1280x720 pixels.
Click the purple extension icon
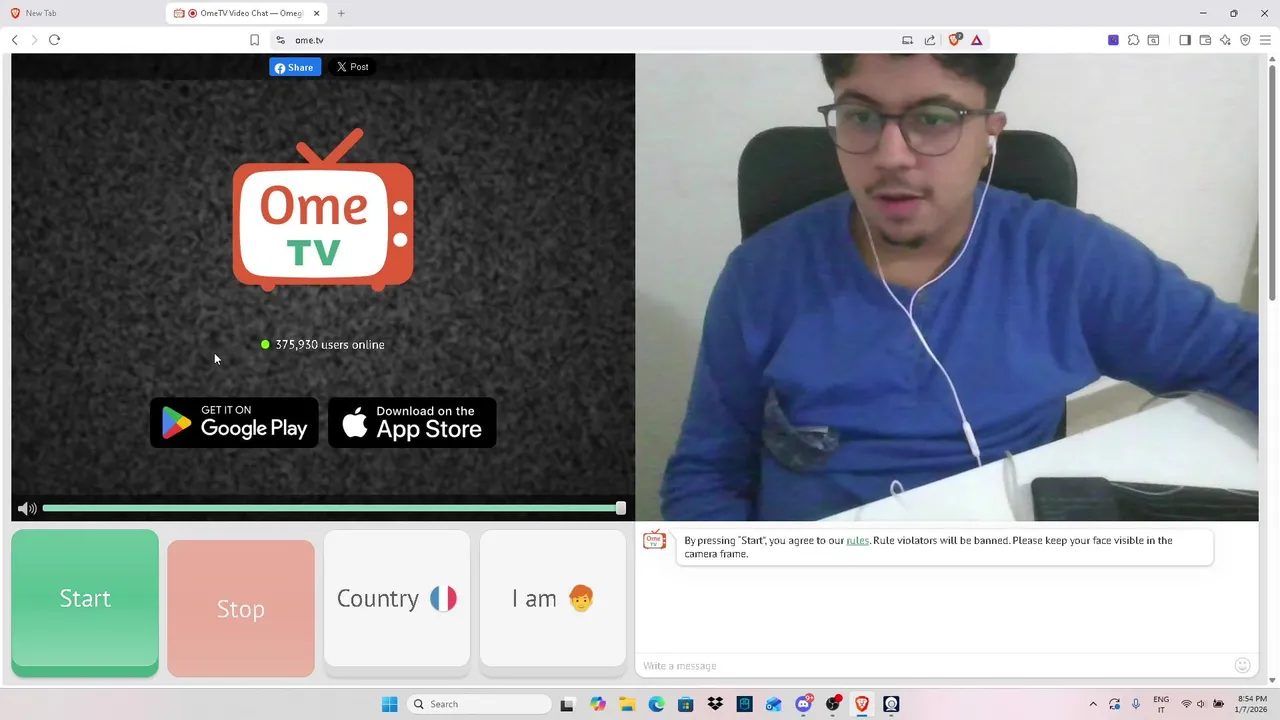tap(1113, 40)
